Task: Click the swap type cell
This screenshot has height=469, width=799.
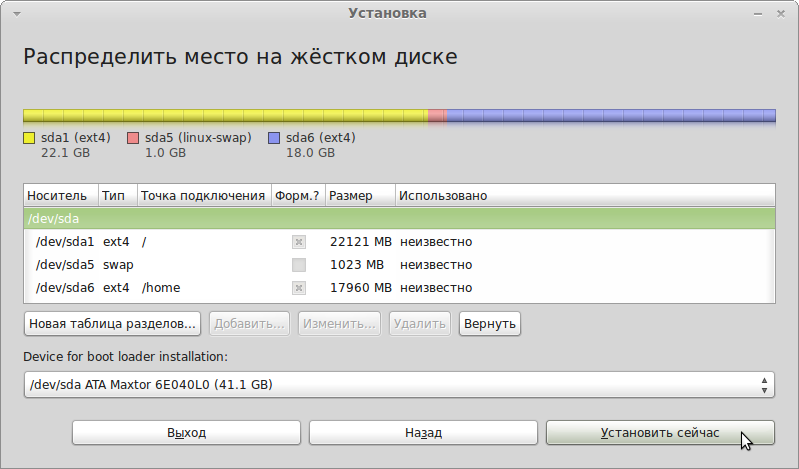Action: [x=118, y=265]
